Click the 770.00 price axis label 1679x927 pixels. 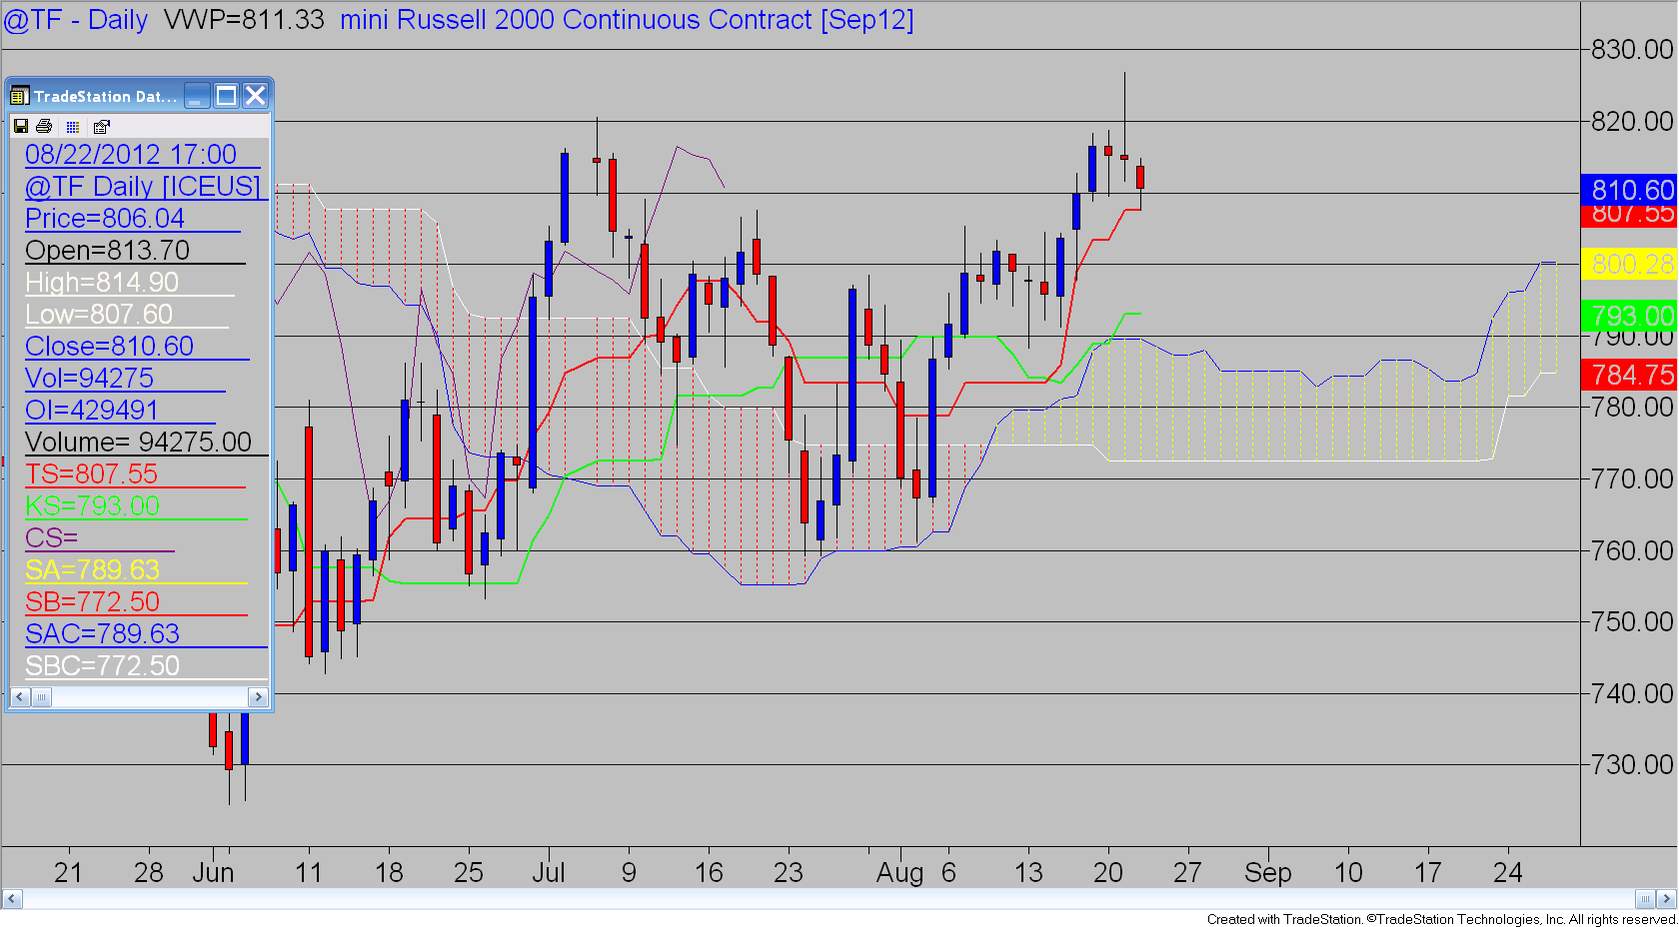(1632, 479)
